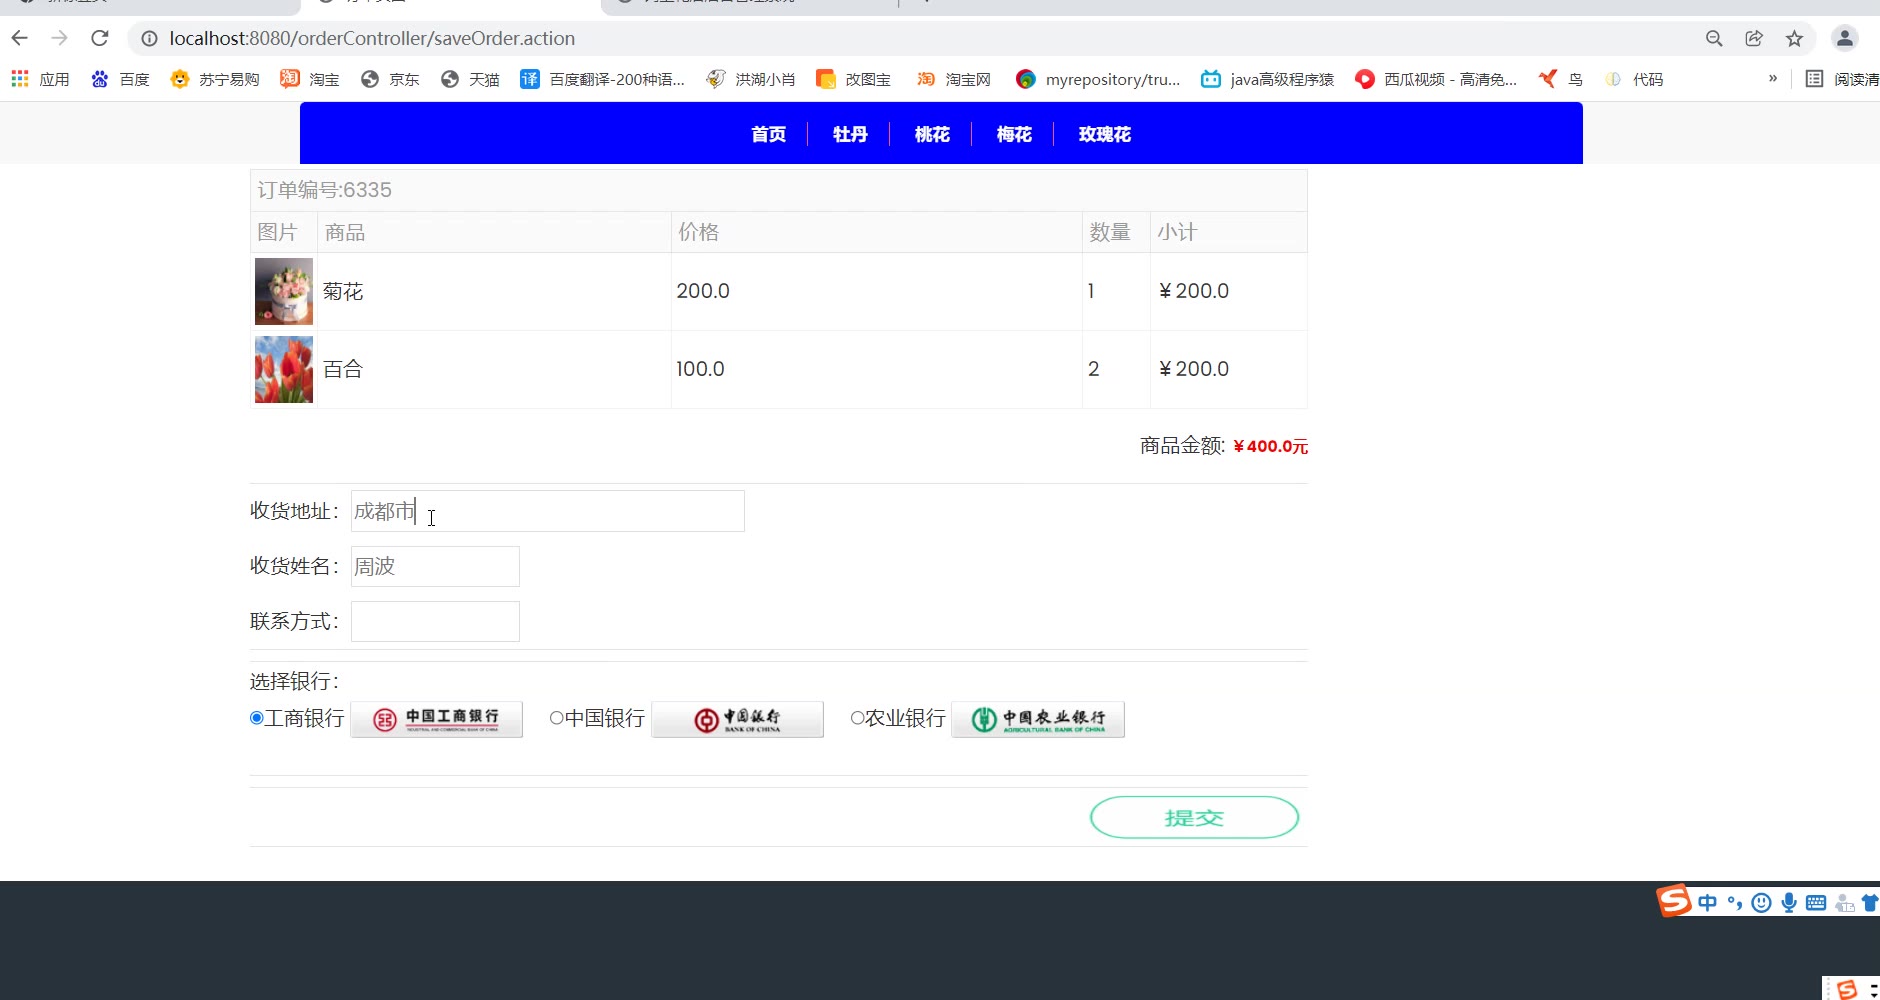This screenshot has width=1880, height=1000.
Task: Toggle Sogou Chinese/English 中 mode
Action: point(1707,903)
